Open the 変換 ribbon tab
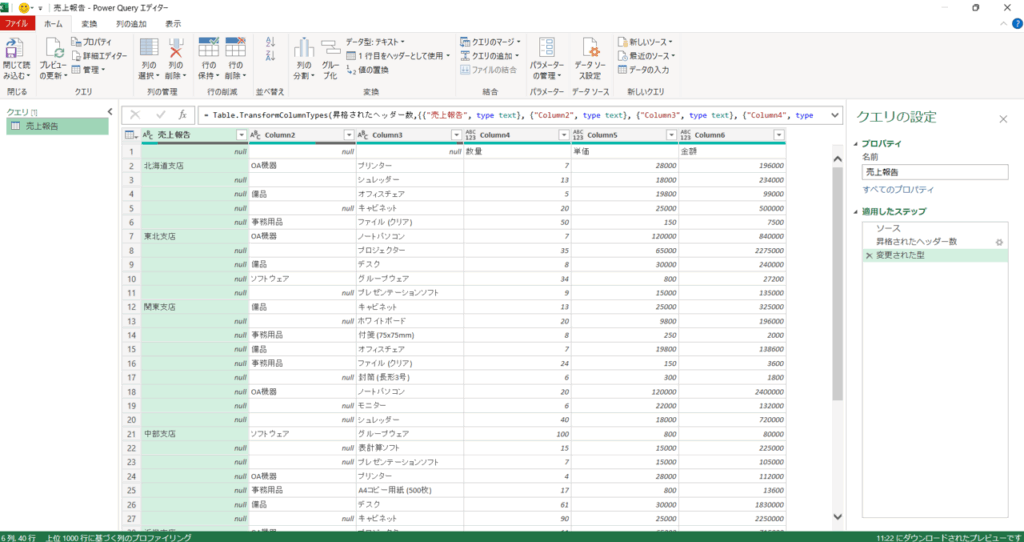Screen dimensions: 1024x542 click(89, 23)
